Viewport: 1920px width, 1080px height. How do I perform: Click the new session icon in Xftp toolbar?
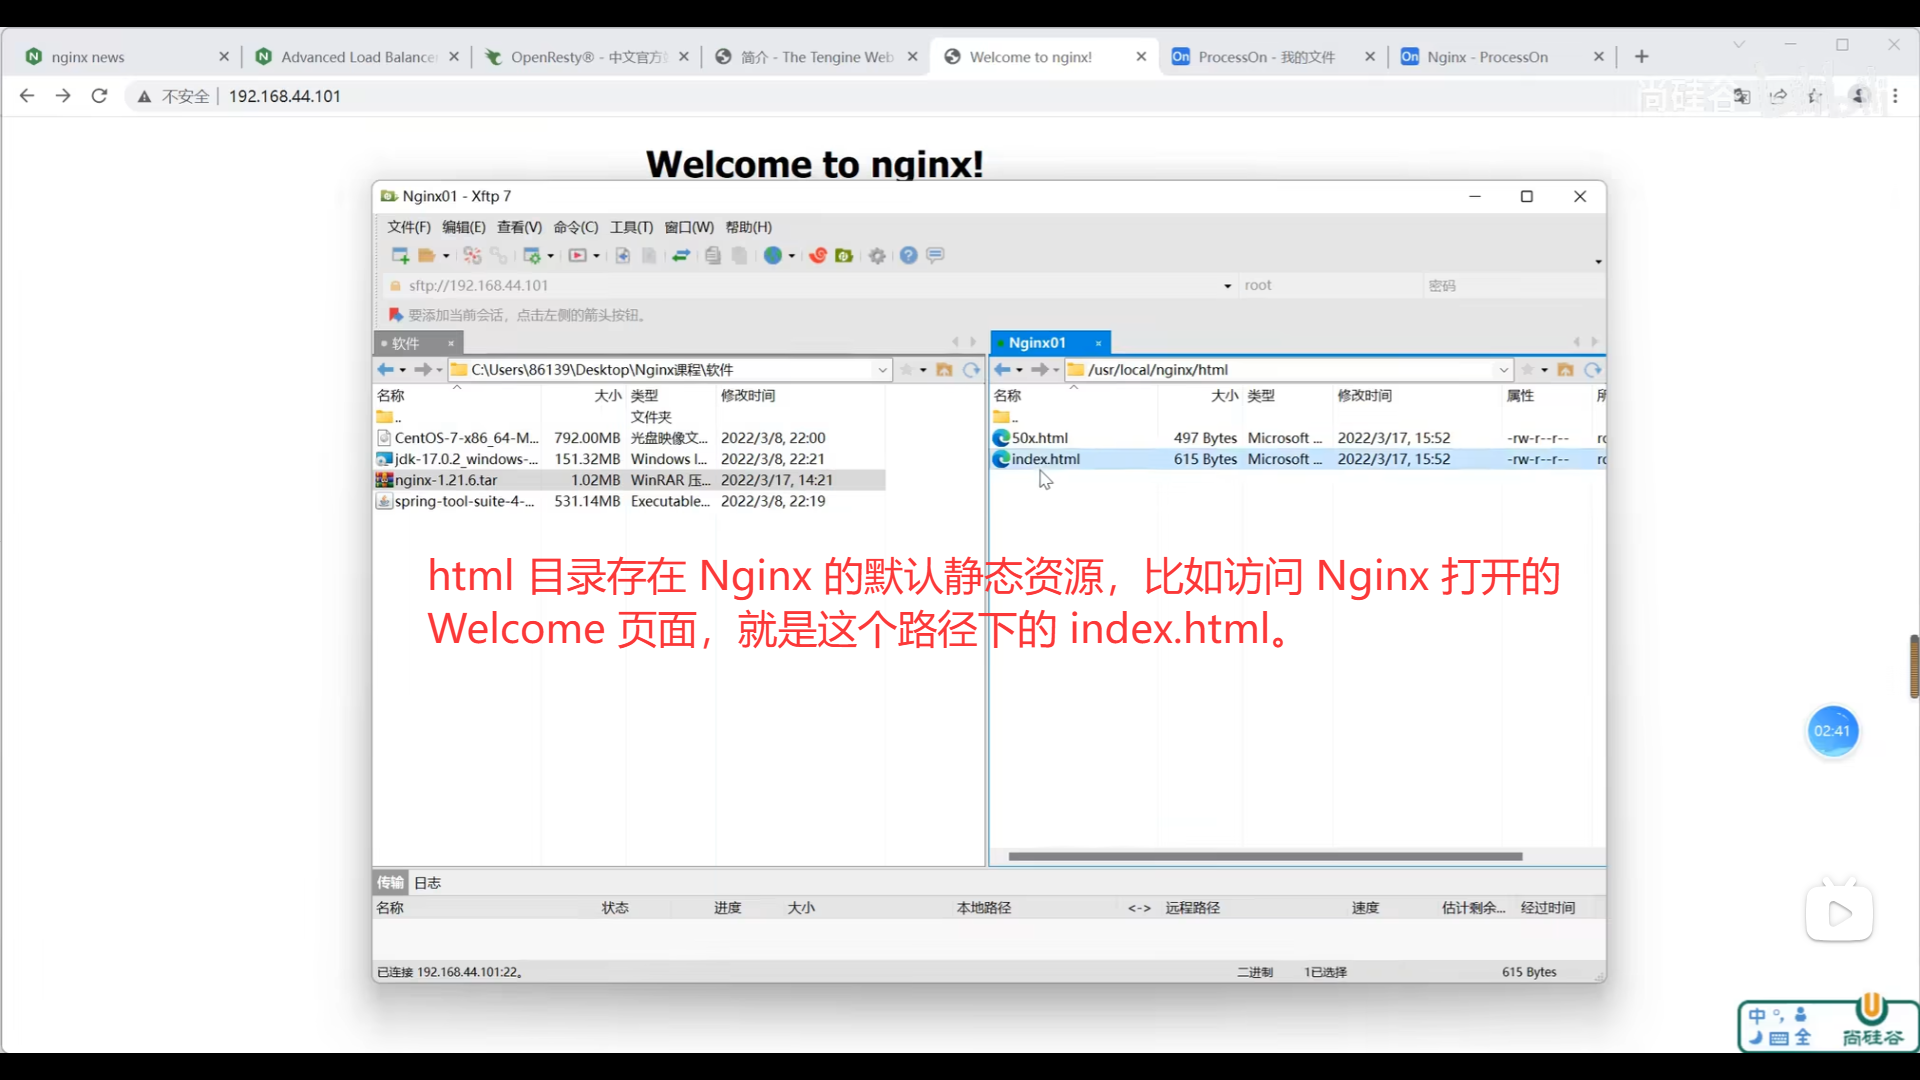click(x=400, y=256)
